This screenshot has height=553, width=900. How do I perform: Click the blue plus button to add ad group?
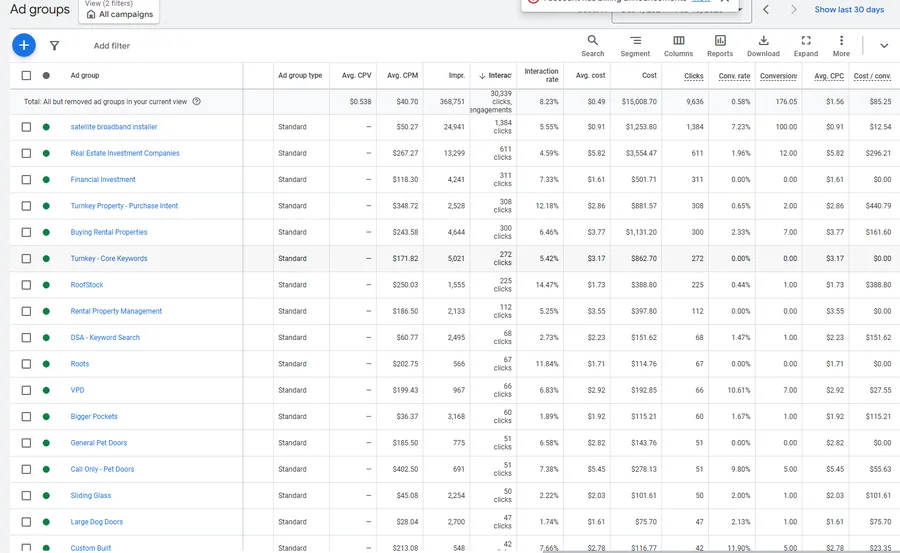point(24,45)
